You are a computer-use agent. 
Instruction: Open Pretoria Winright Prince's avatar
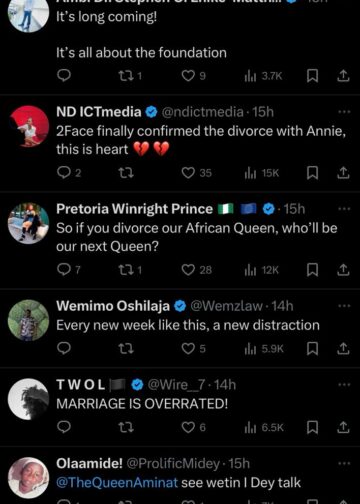[28, 223]
